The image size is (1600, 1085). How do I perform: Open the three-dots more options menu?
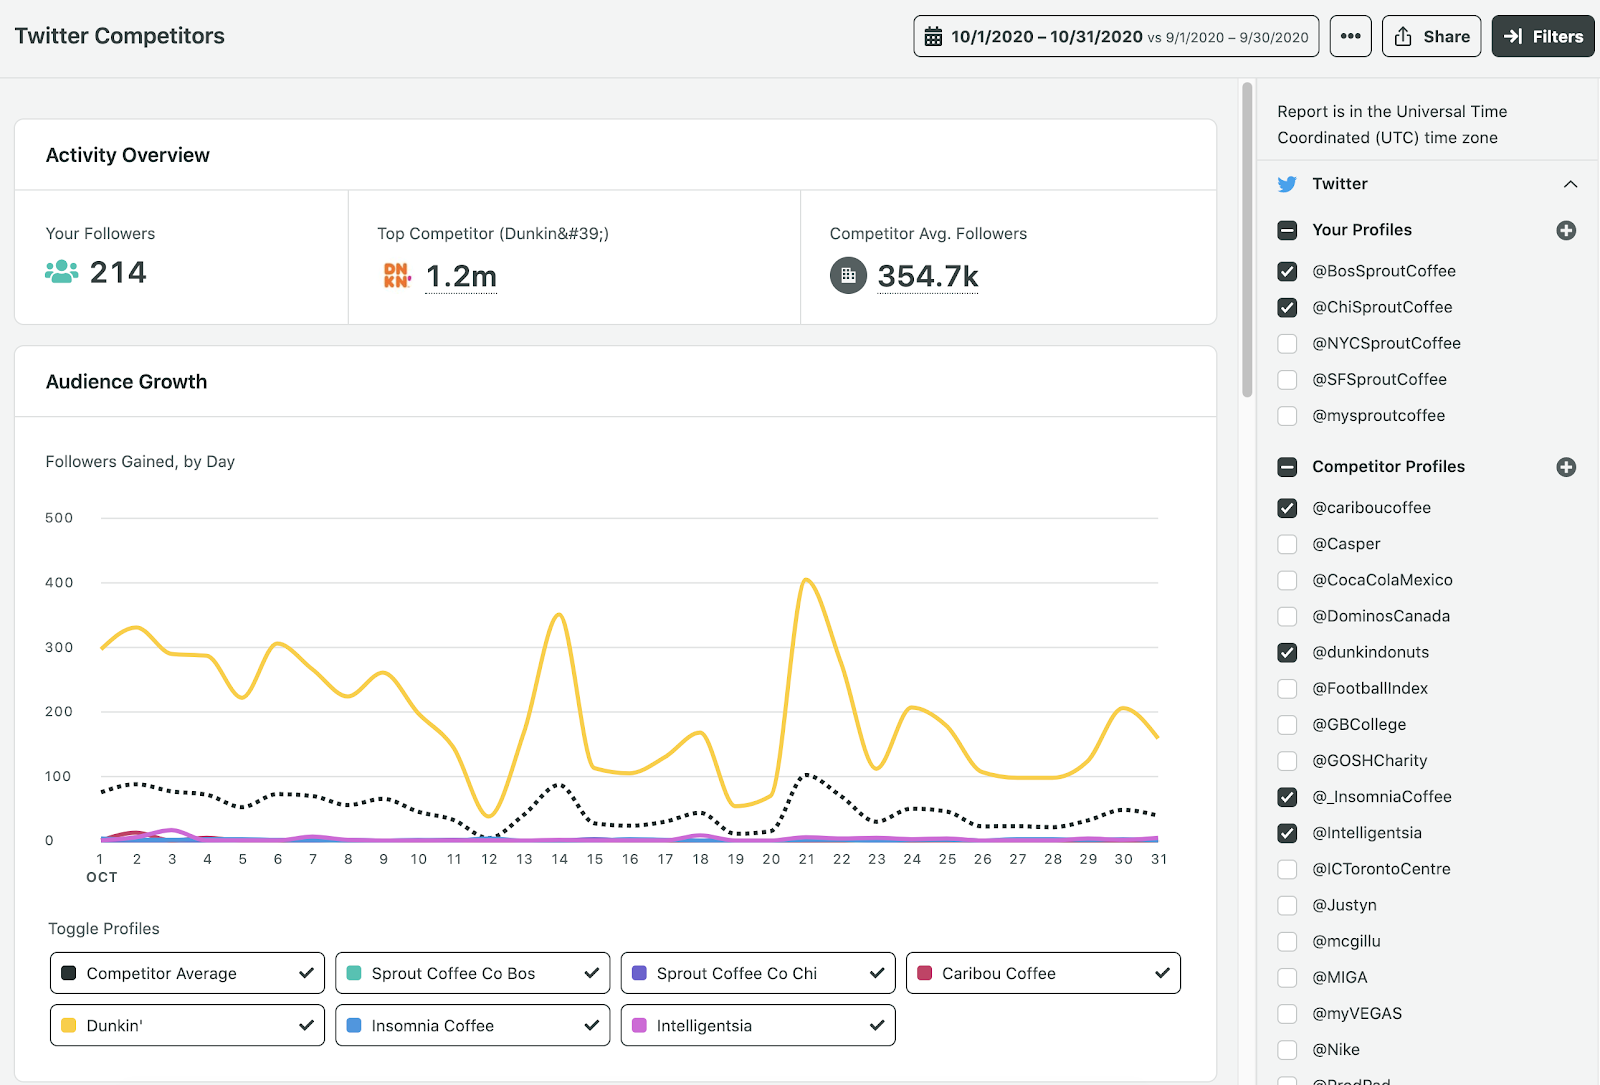1350,37
